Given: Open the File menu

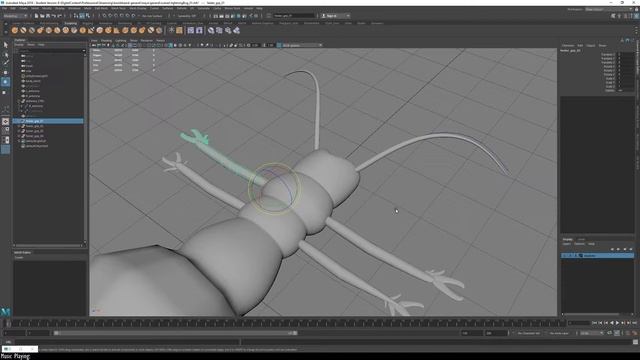Looking at the screenshot, I should coord(4,8).
